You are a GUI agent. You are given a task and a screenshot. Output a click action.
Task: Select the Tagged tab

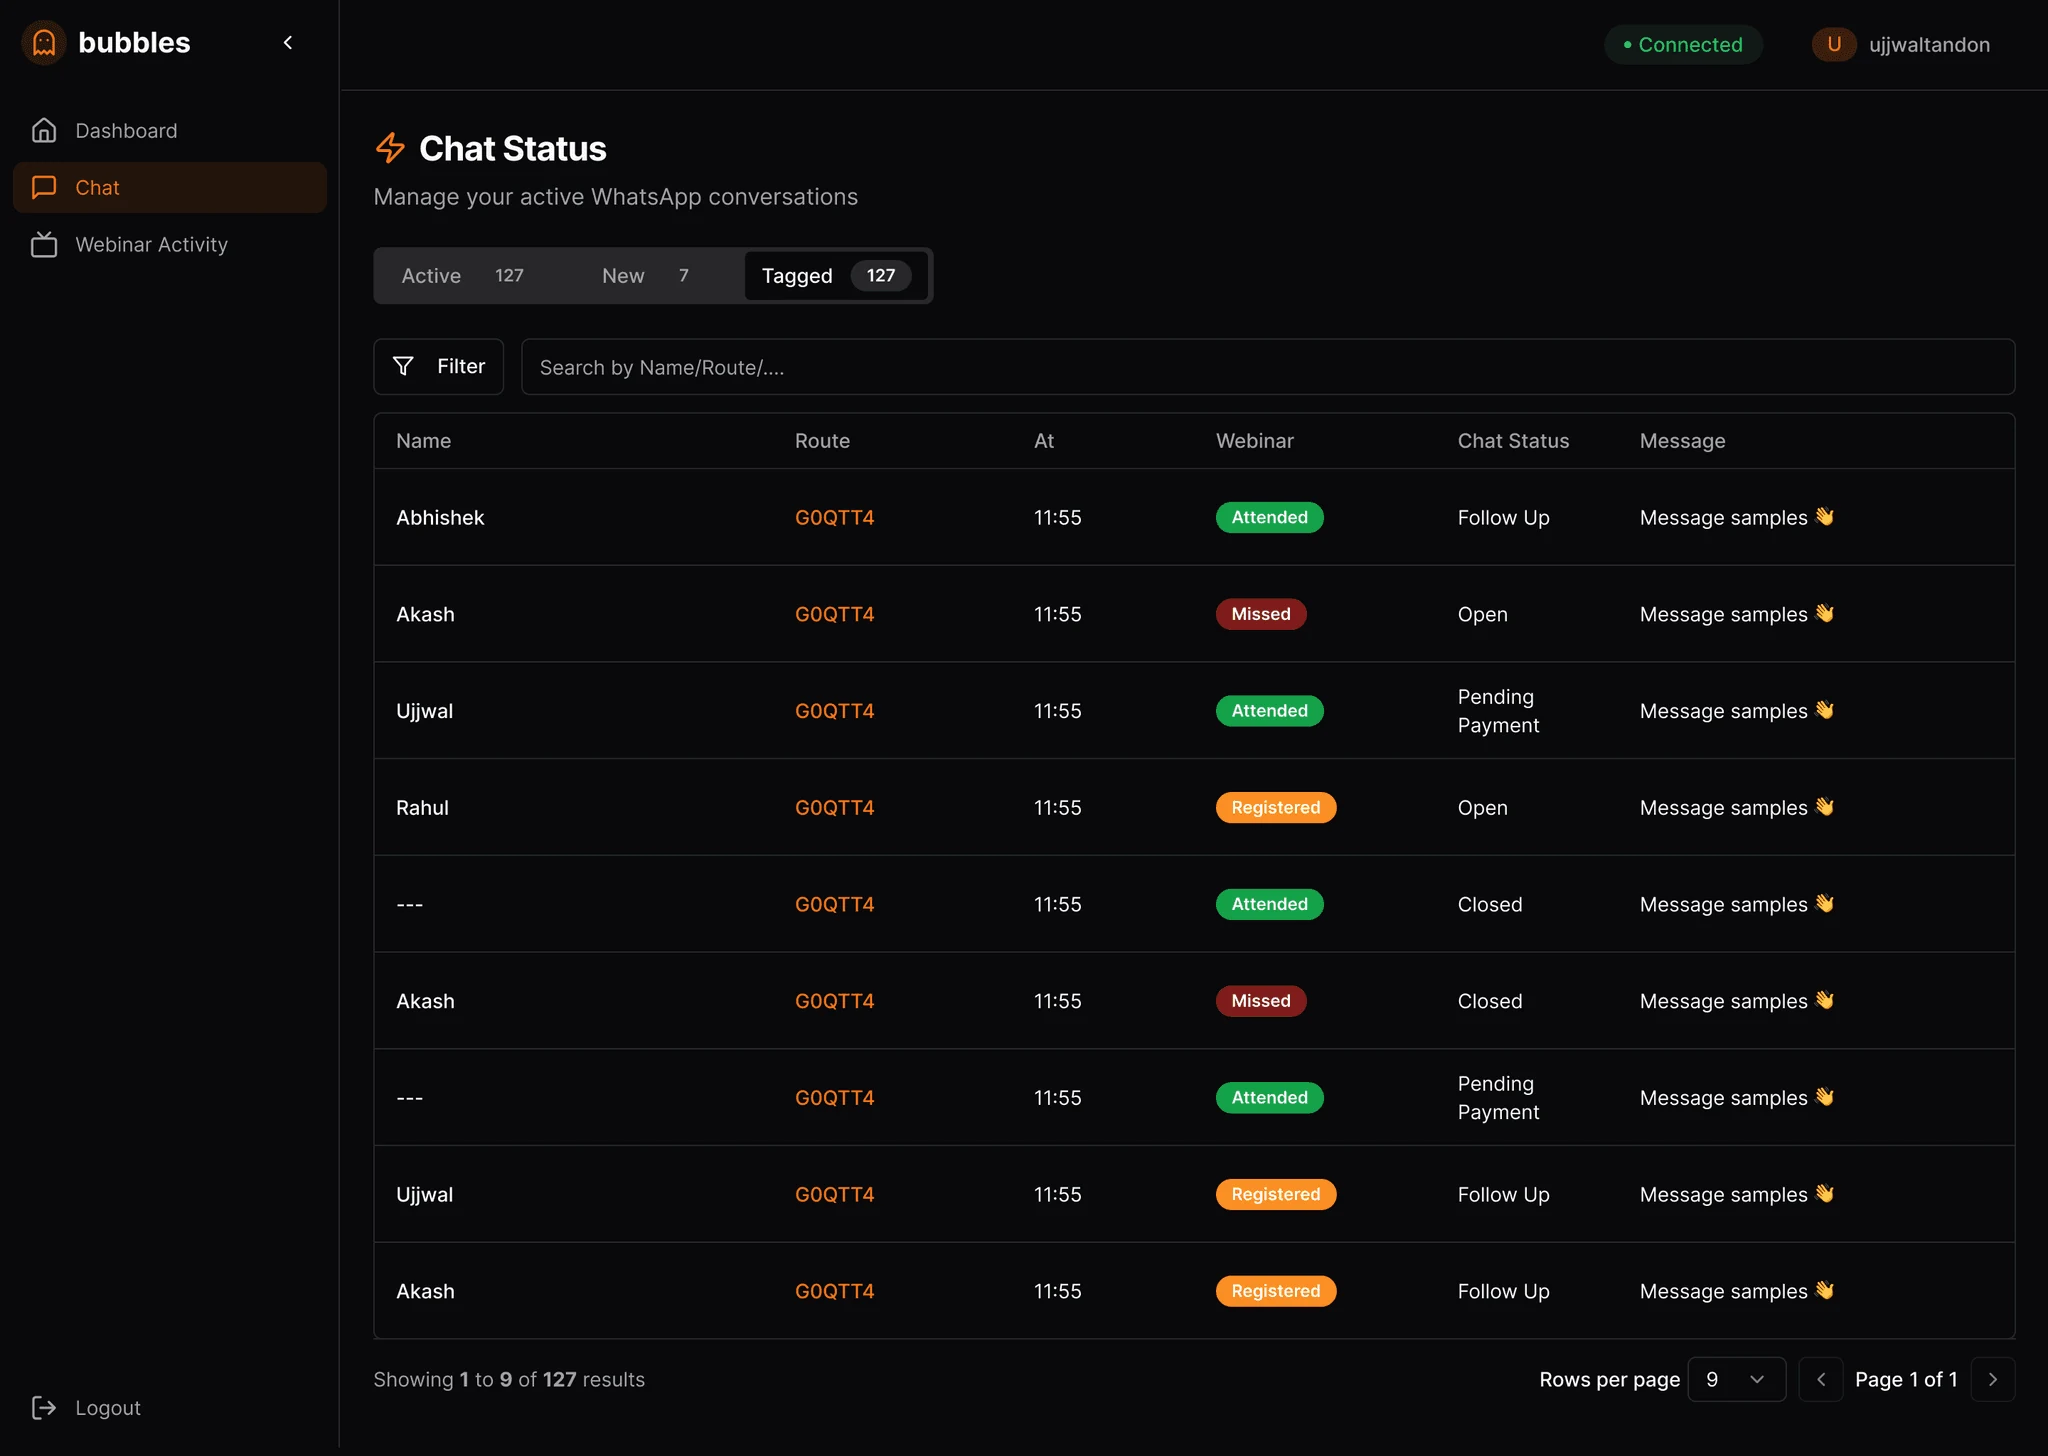[836, 276]
